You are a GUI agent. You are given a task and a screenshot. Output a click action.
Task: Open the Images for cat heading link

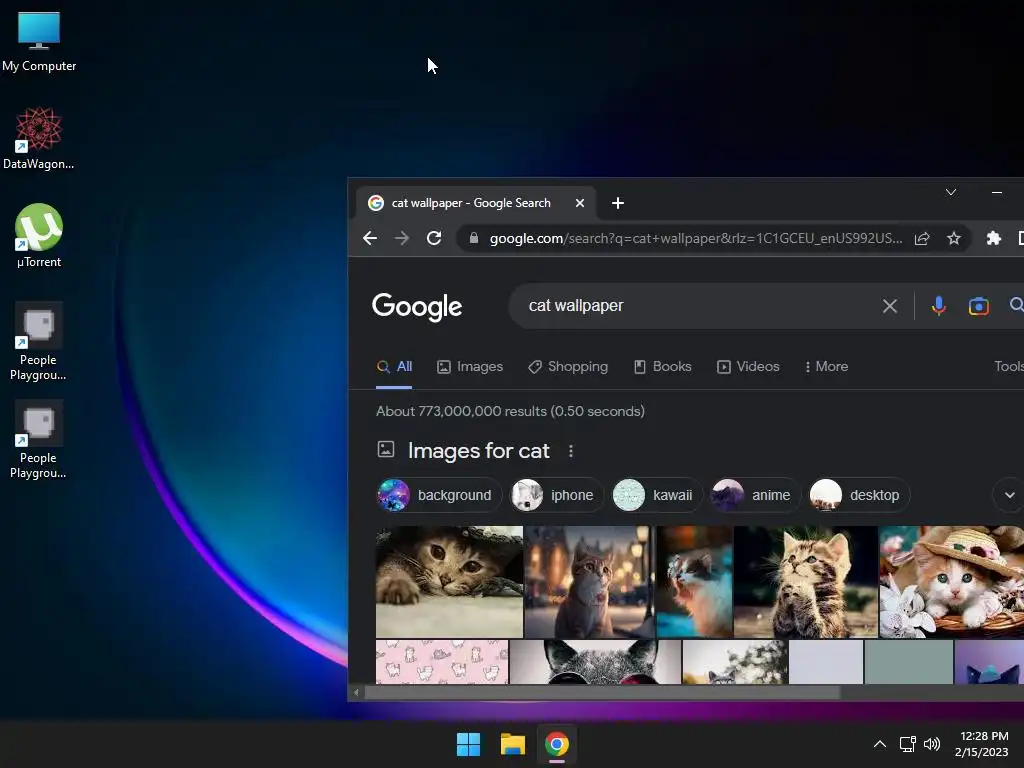(x=479, y=451)
